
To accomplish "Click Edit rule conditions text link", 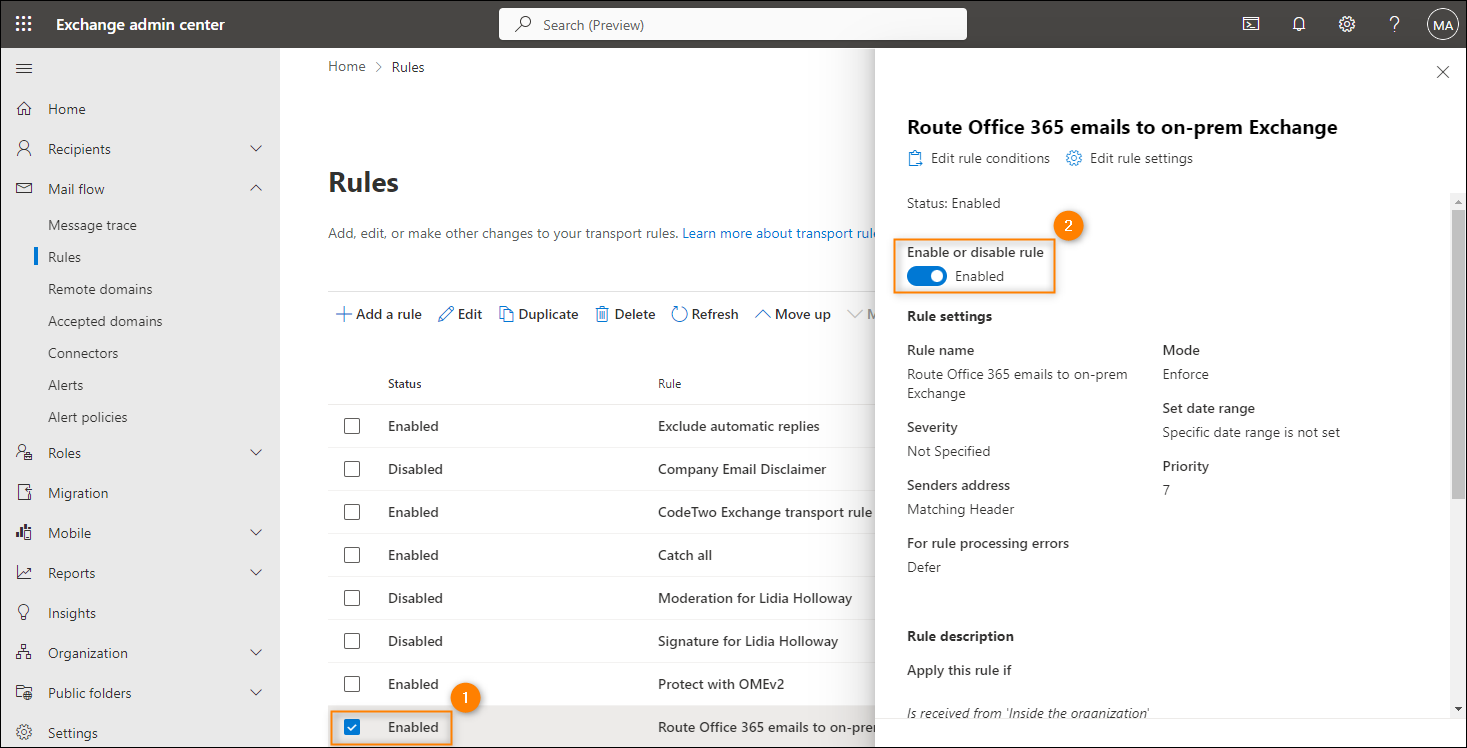I will pos(990,158).
